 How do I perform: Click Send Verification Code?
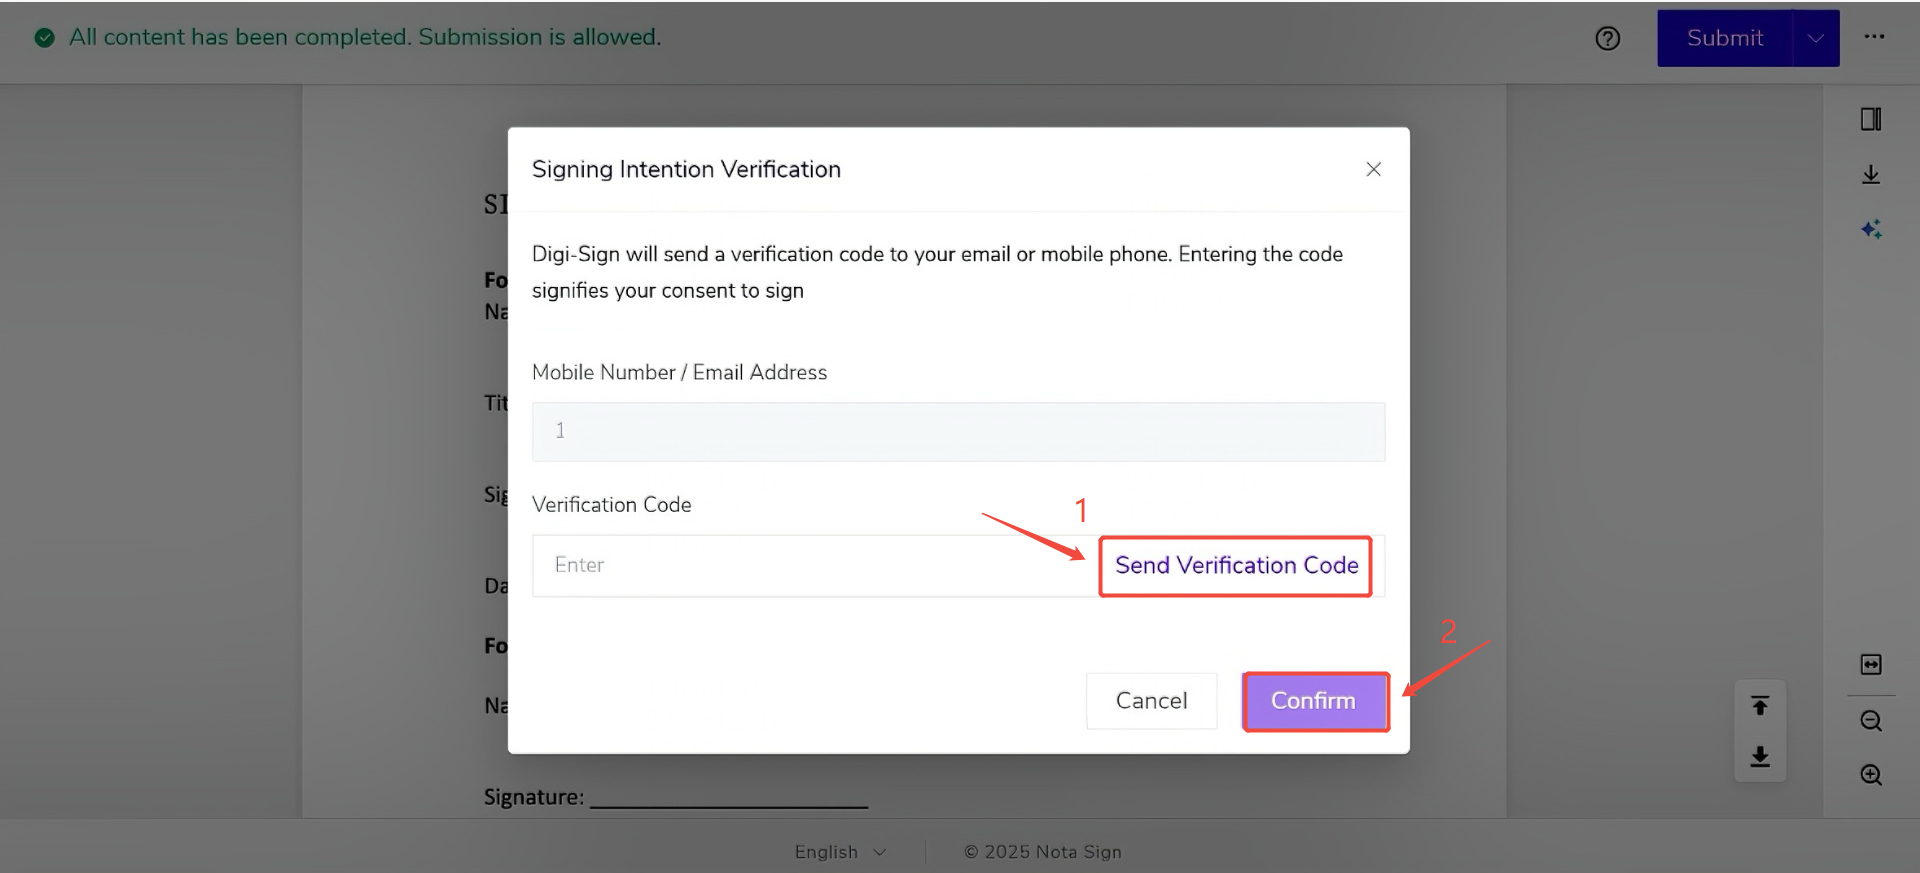coord(1236,566)
